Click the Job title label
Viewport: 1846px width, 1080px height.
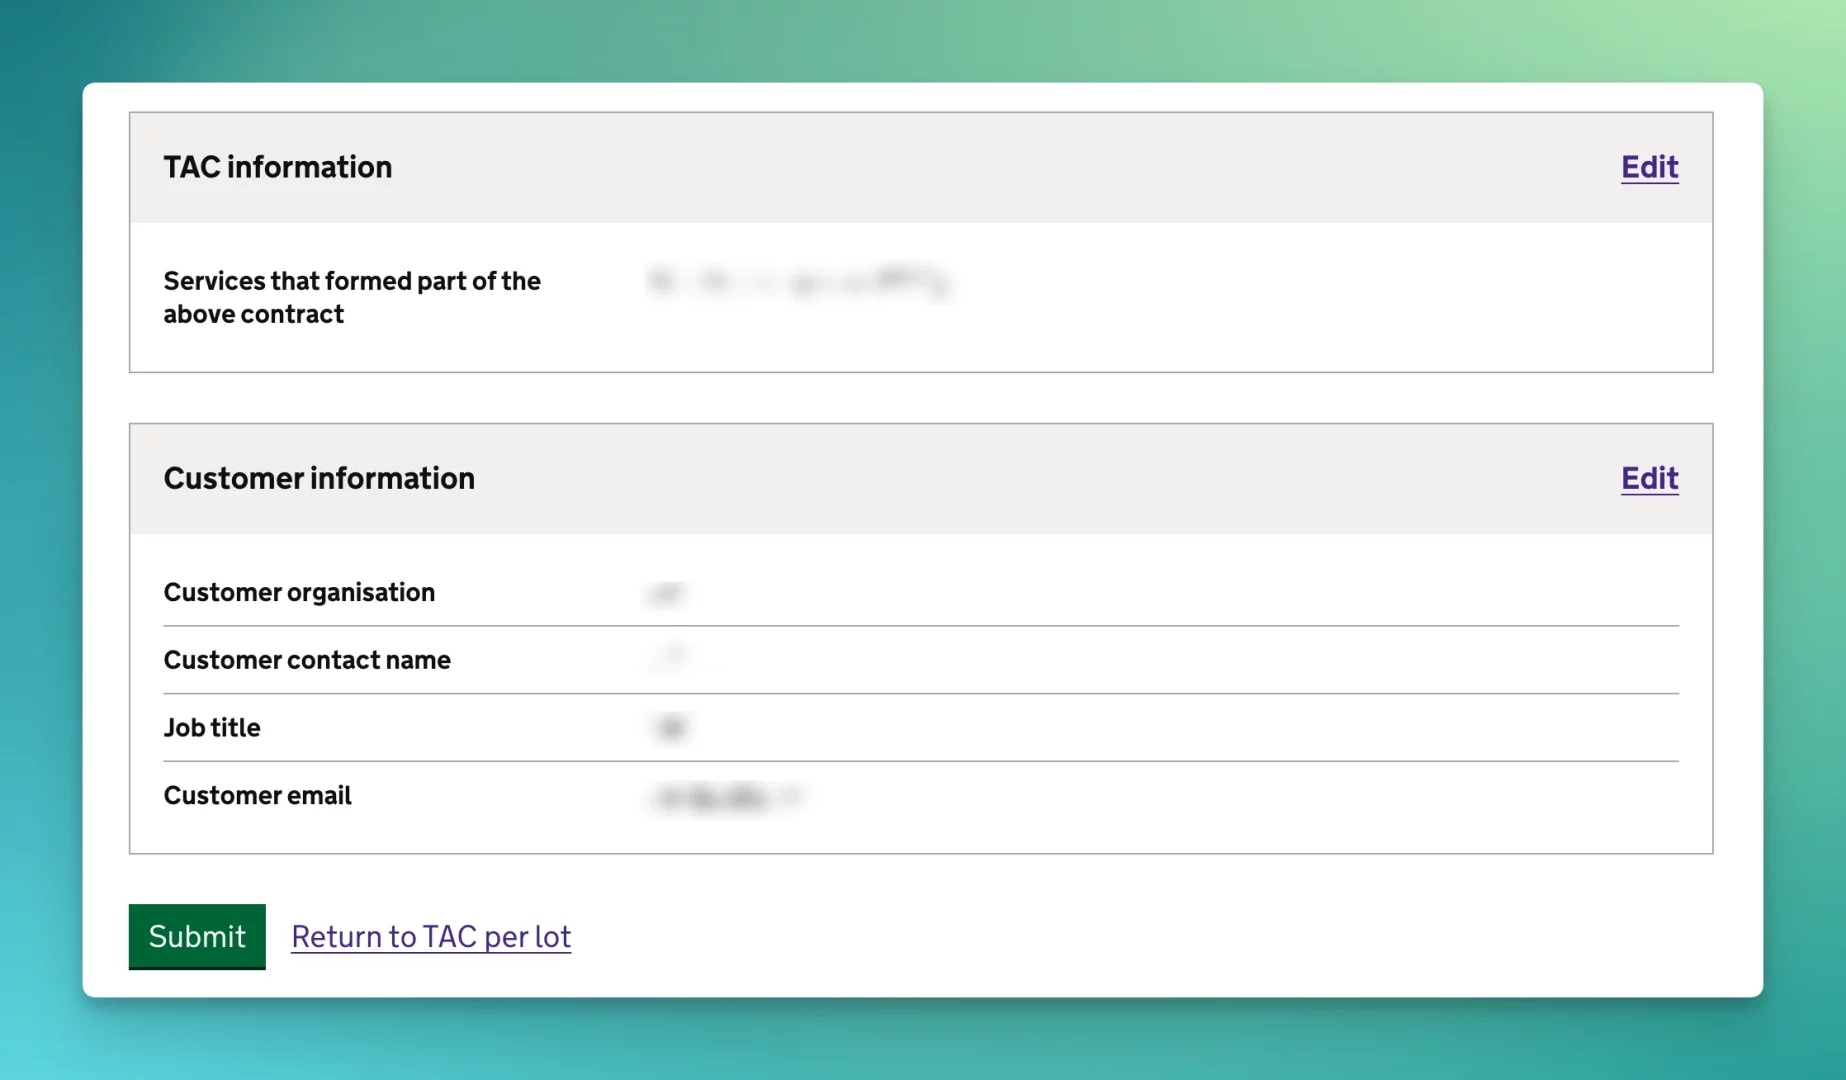pyautogui.click(x=212, y=727)
